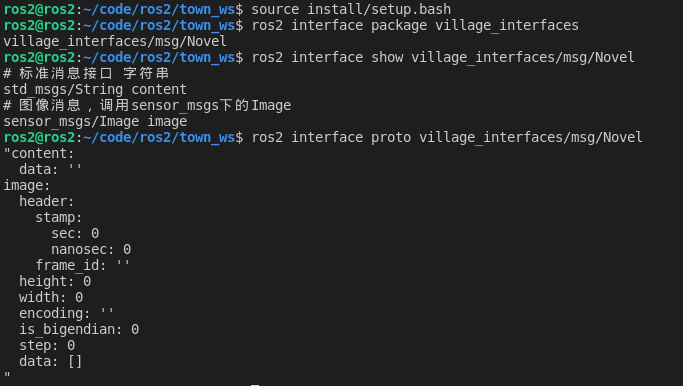Screen dimensions: 683x386
Task: Click the 'sec: 0' field
Action: [75, 234]
